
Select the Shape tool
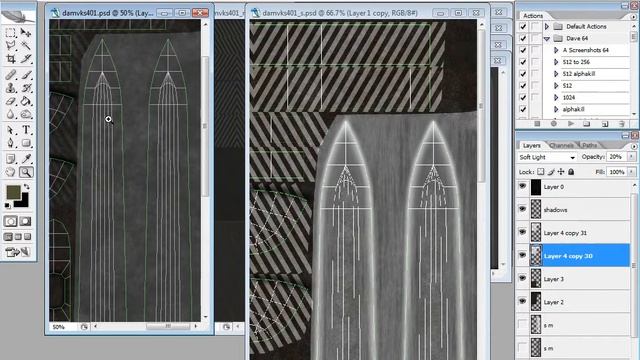click(x=26, y=143)
